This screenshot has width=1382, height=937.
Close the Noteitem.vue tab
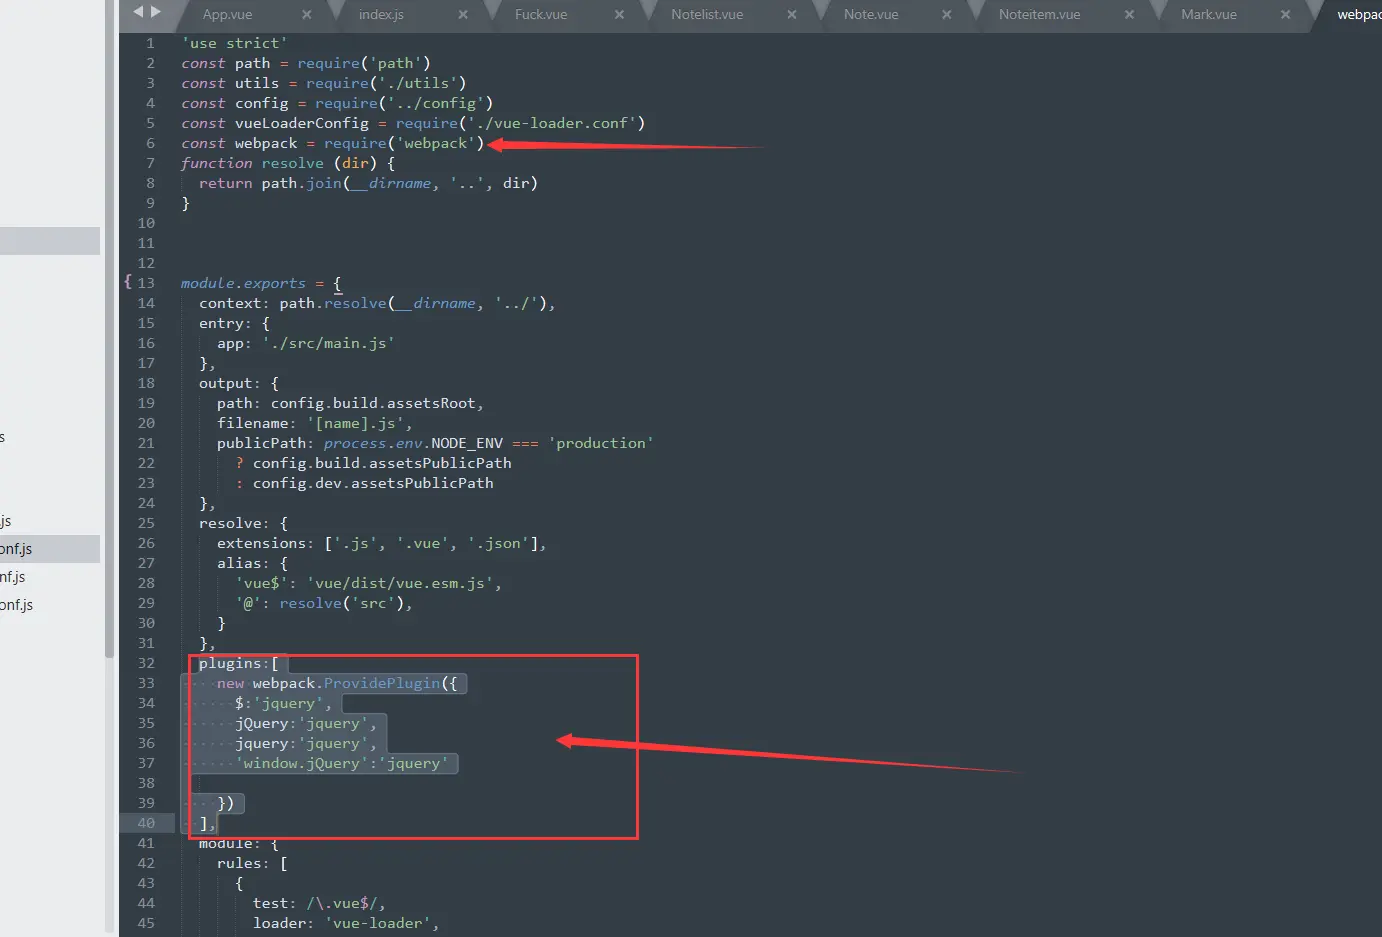[x=1129, y=14]
